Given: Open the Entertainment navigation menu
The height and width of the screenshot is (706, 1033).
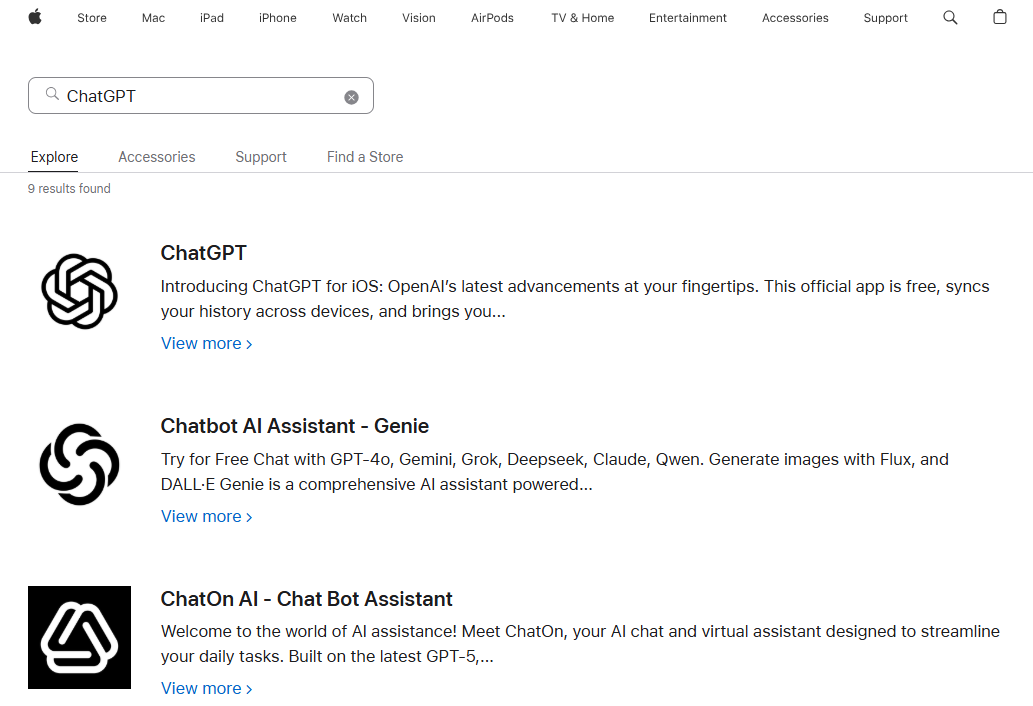Looking at the screenshot, I should (688, 18).
